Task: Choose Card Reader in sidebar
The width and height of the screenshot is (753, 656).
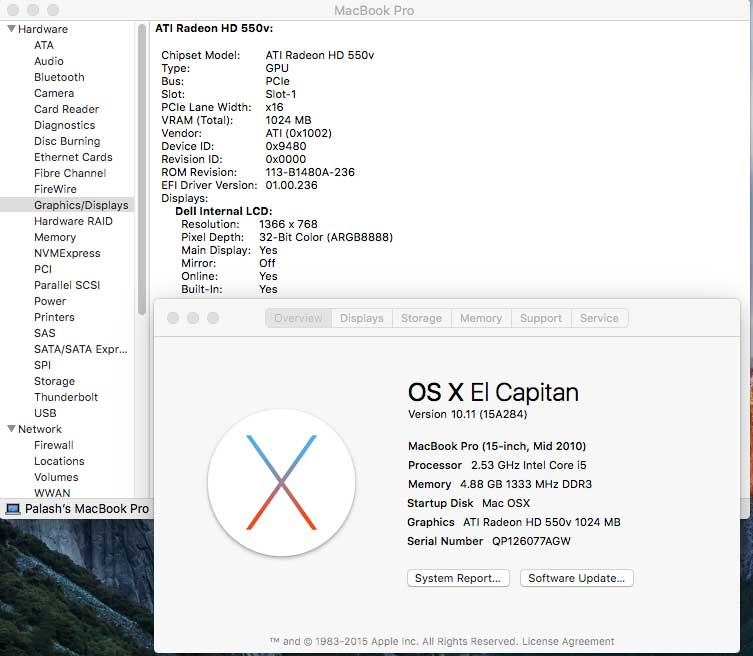Action: point(66,109)
